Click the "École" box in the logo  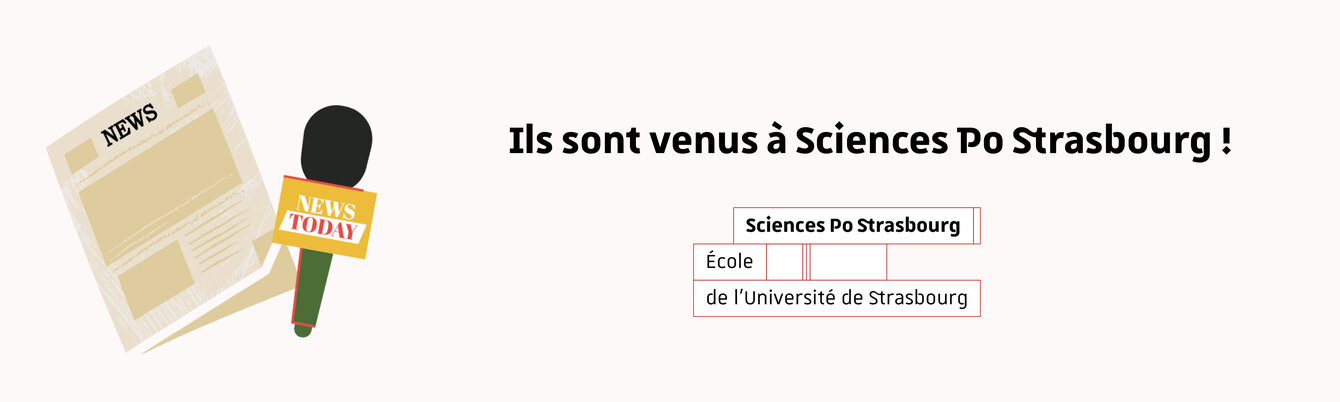tap(729, 262)
